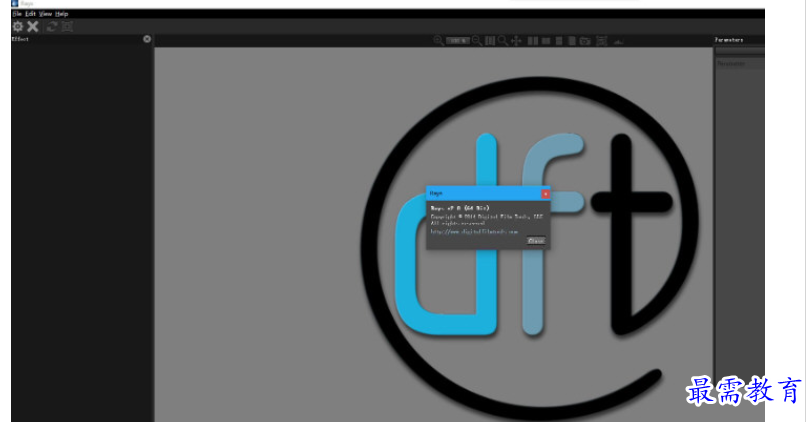Open the Edit menu
This screenshot has width=810, height=422.
click(30, 14)
